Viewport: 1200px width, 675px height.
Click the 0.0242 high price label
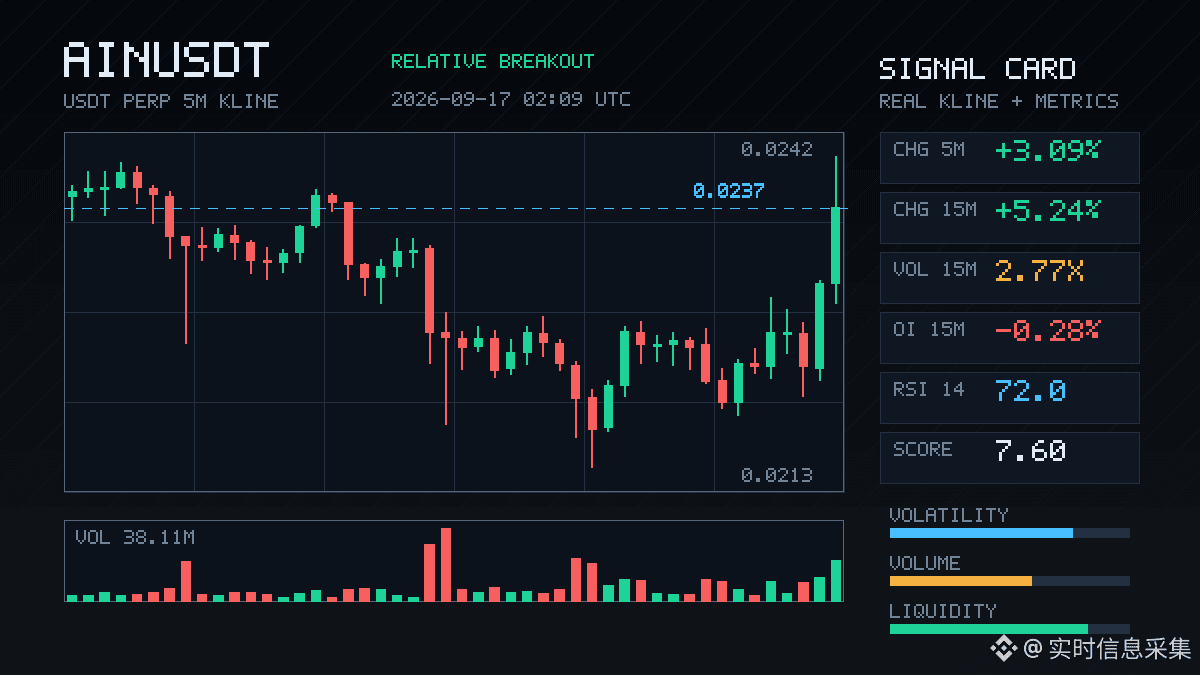pyautogui.click(x=776, y=150)
